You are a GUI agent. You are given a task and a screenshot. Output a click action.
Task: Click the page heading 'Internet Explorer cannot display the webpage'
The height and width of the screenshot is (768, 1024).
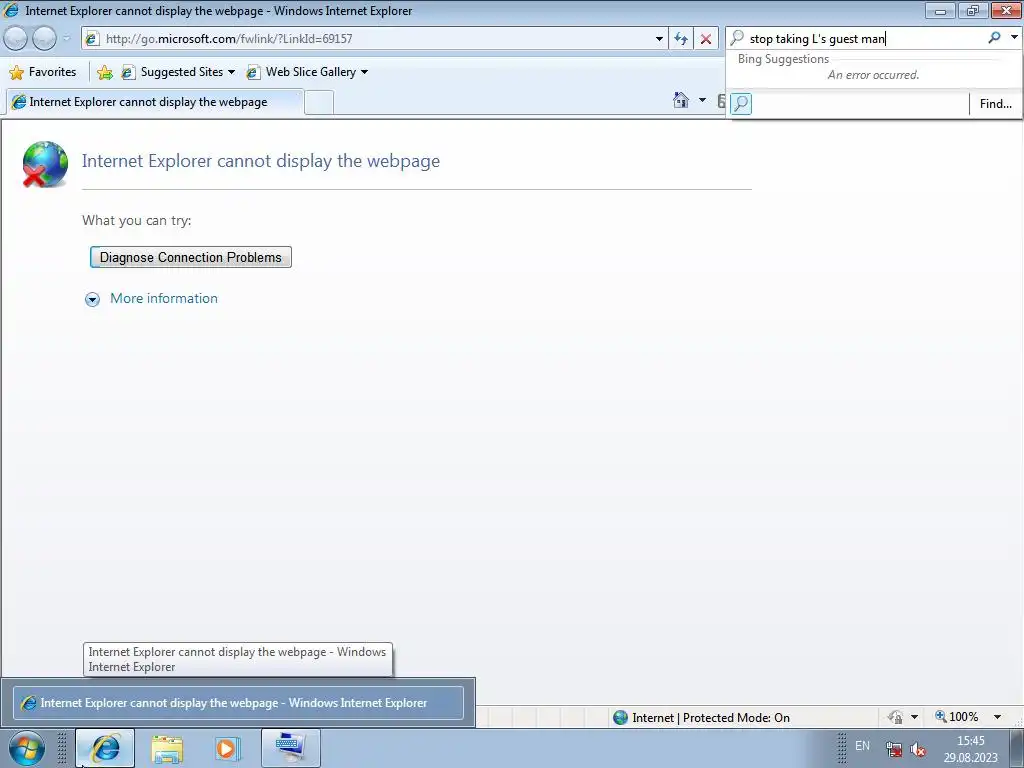[x=261, y=161]
